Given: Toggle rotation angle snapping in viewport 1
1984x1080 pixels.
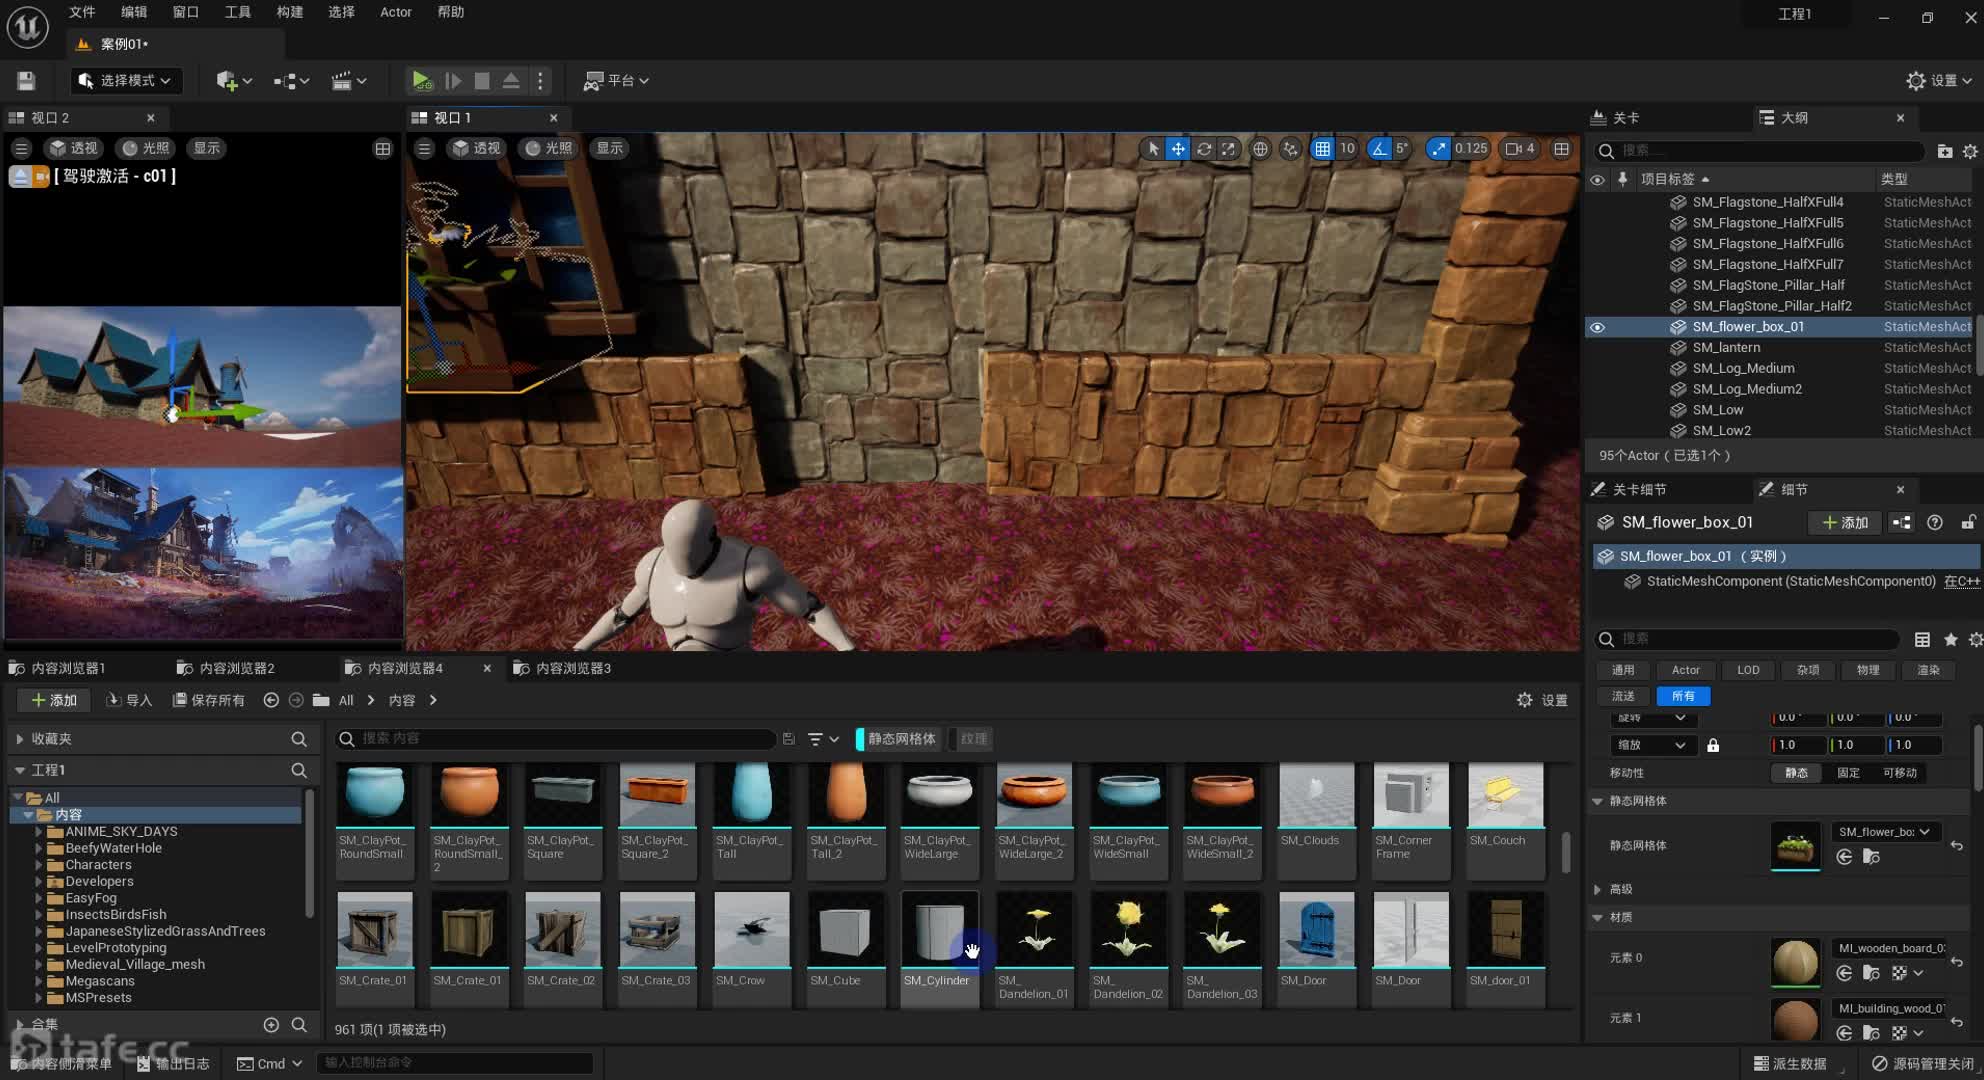Looking at the screenshot, I should (1380, 149).
